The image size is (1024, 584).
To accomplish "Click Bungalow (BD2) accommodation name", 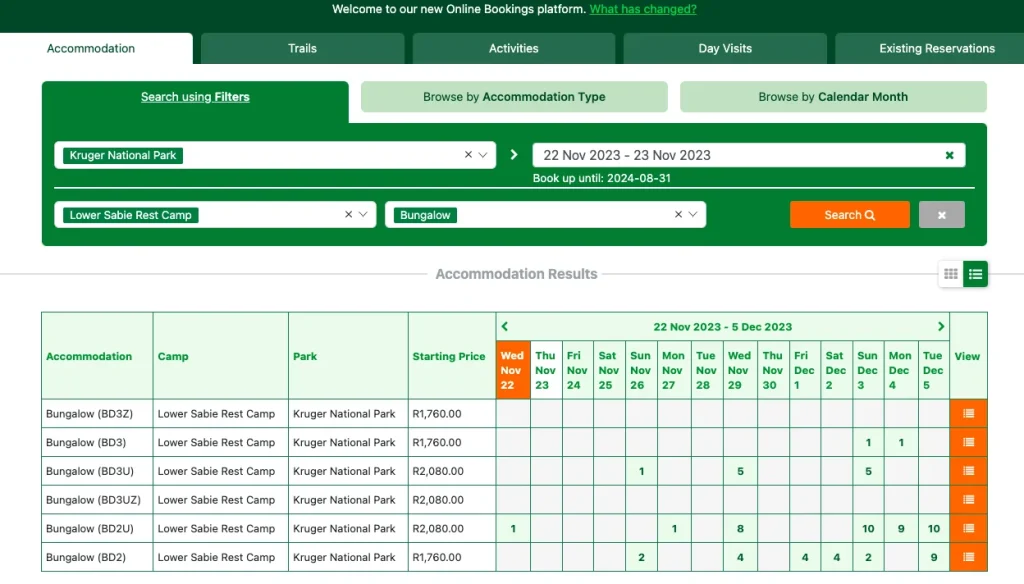I will tap(86, 557).
